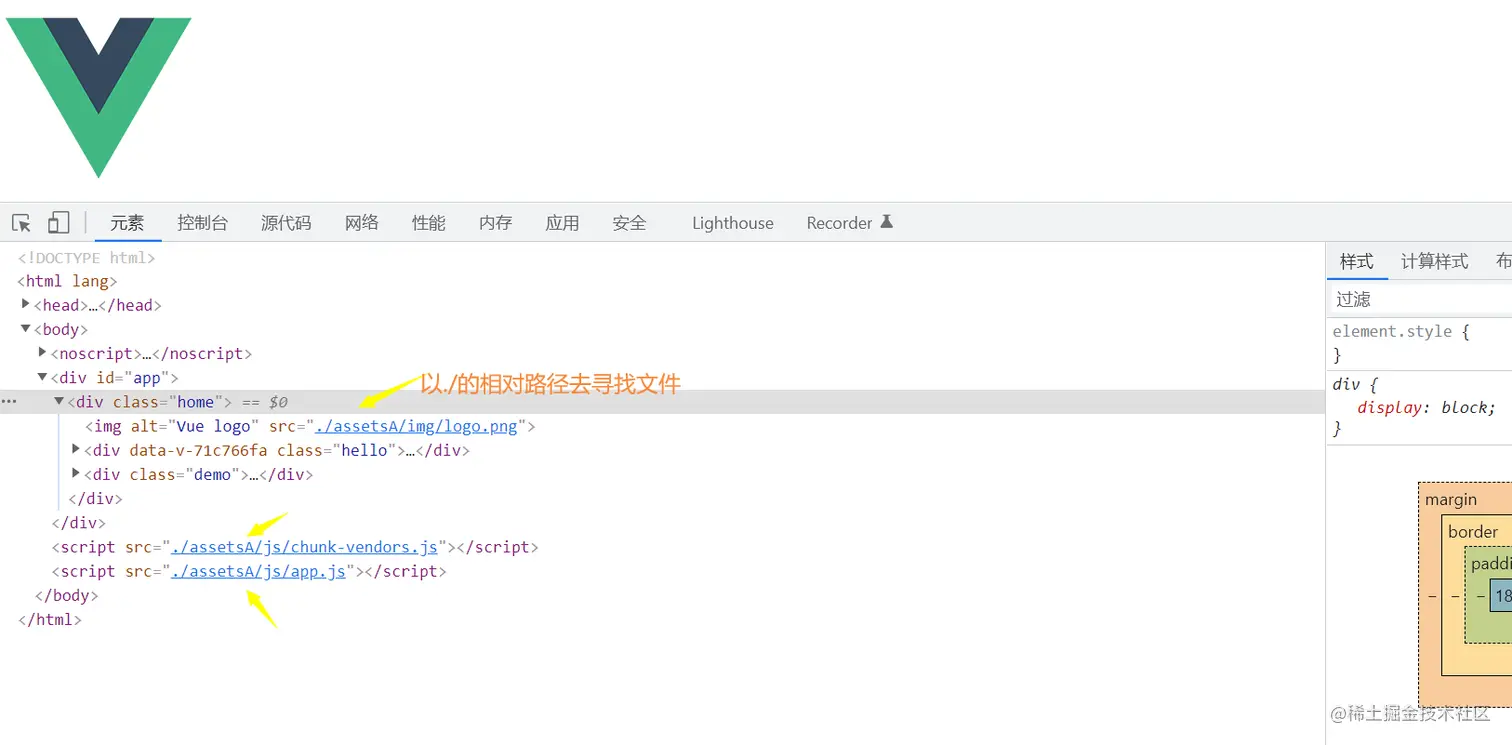Viewport: 1512px width, 745px height.
Task: Click the element.style rule block
Action: [x=1420, y=343]
